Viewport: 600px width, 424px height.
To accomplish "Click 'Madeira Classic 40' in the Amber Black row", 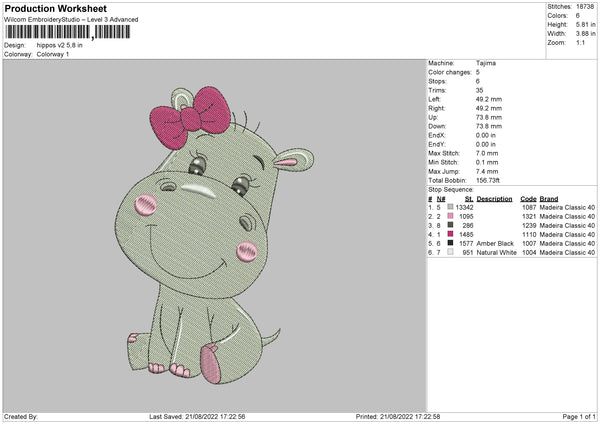I will click(x=567, y=243).
